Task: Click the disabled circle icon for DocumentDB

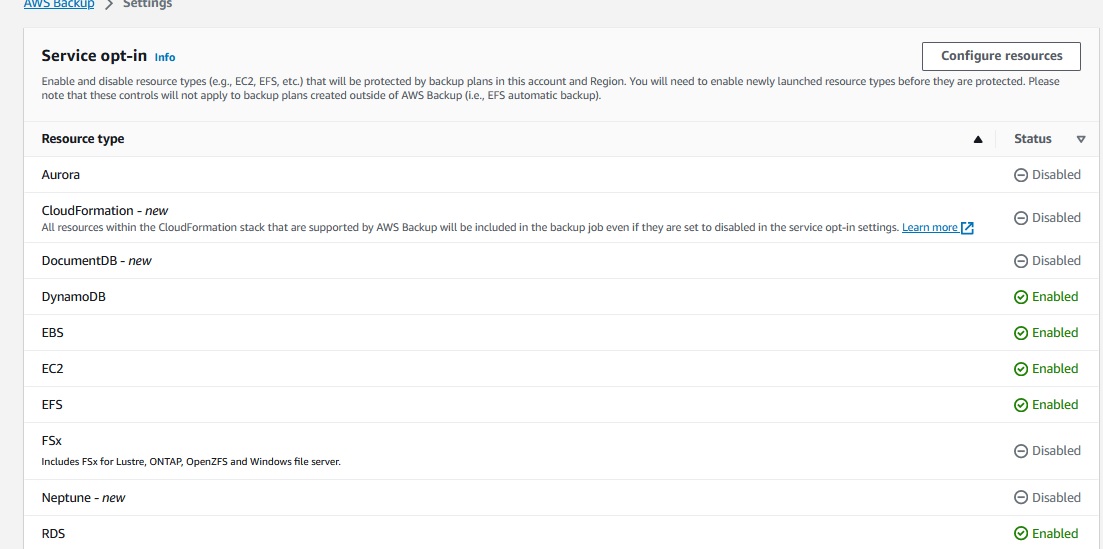Action: click(1021, 261)
